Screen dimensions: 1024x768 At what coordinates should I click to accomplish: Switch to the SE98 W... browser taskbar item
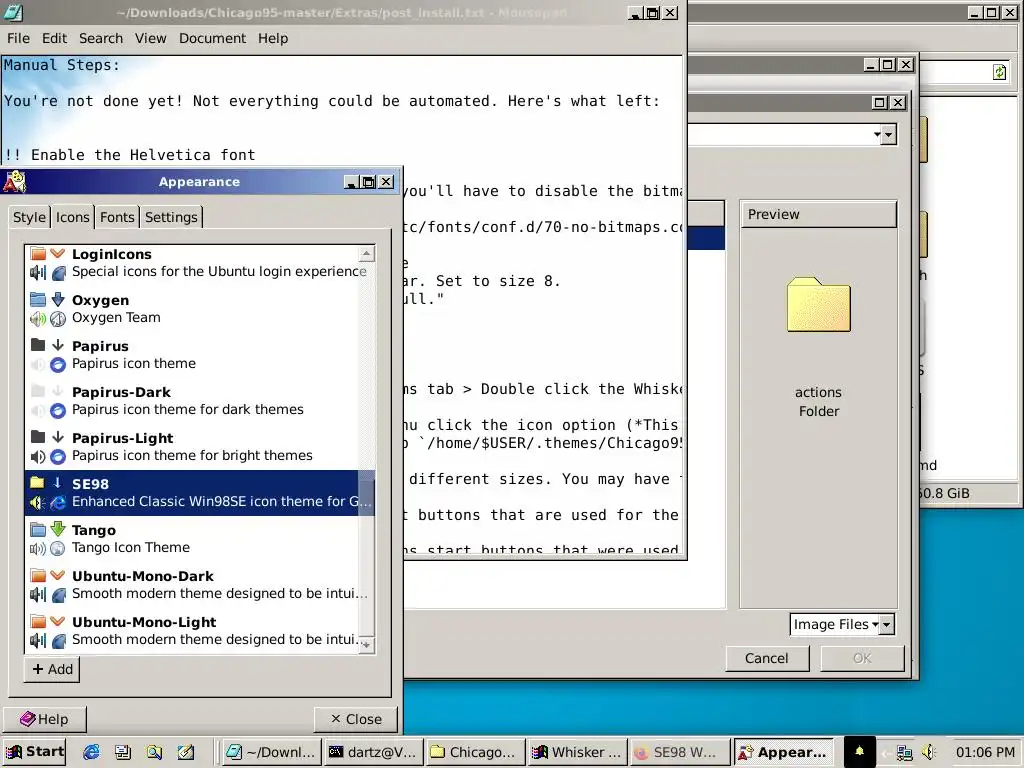pyautogui.click(x=680, y=752)
